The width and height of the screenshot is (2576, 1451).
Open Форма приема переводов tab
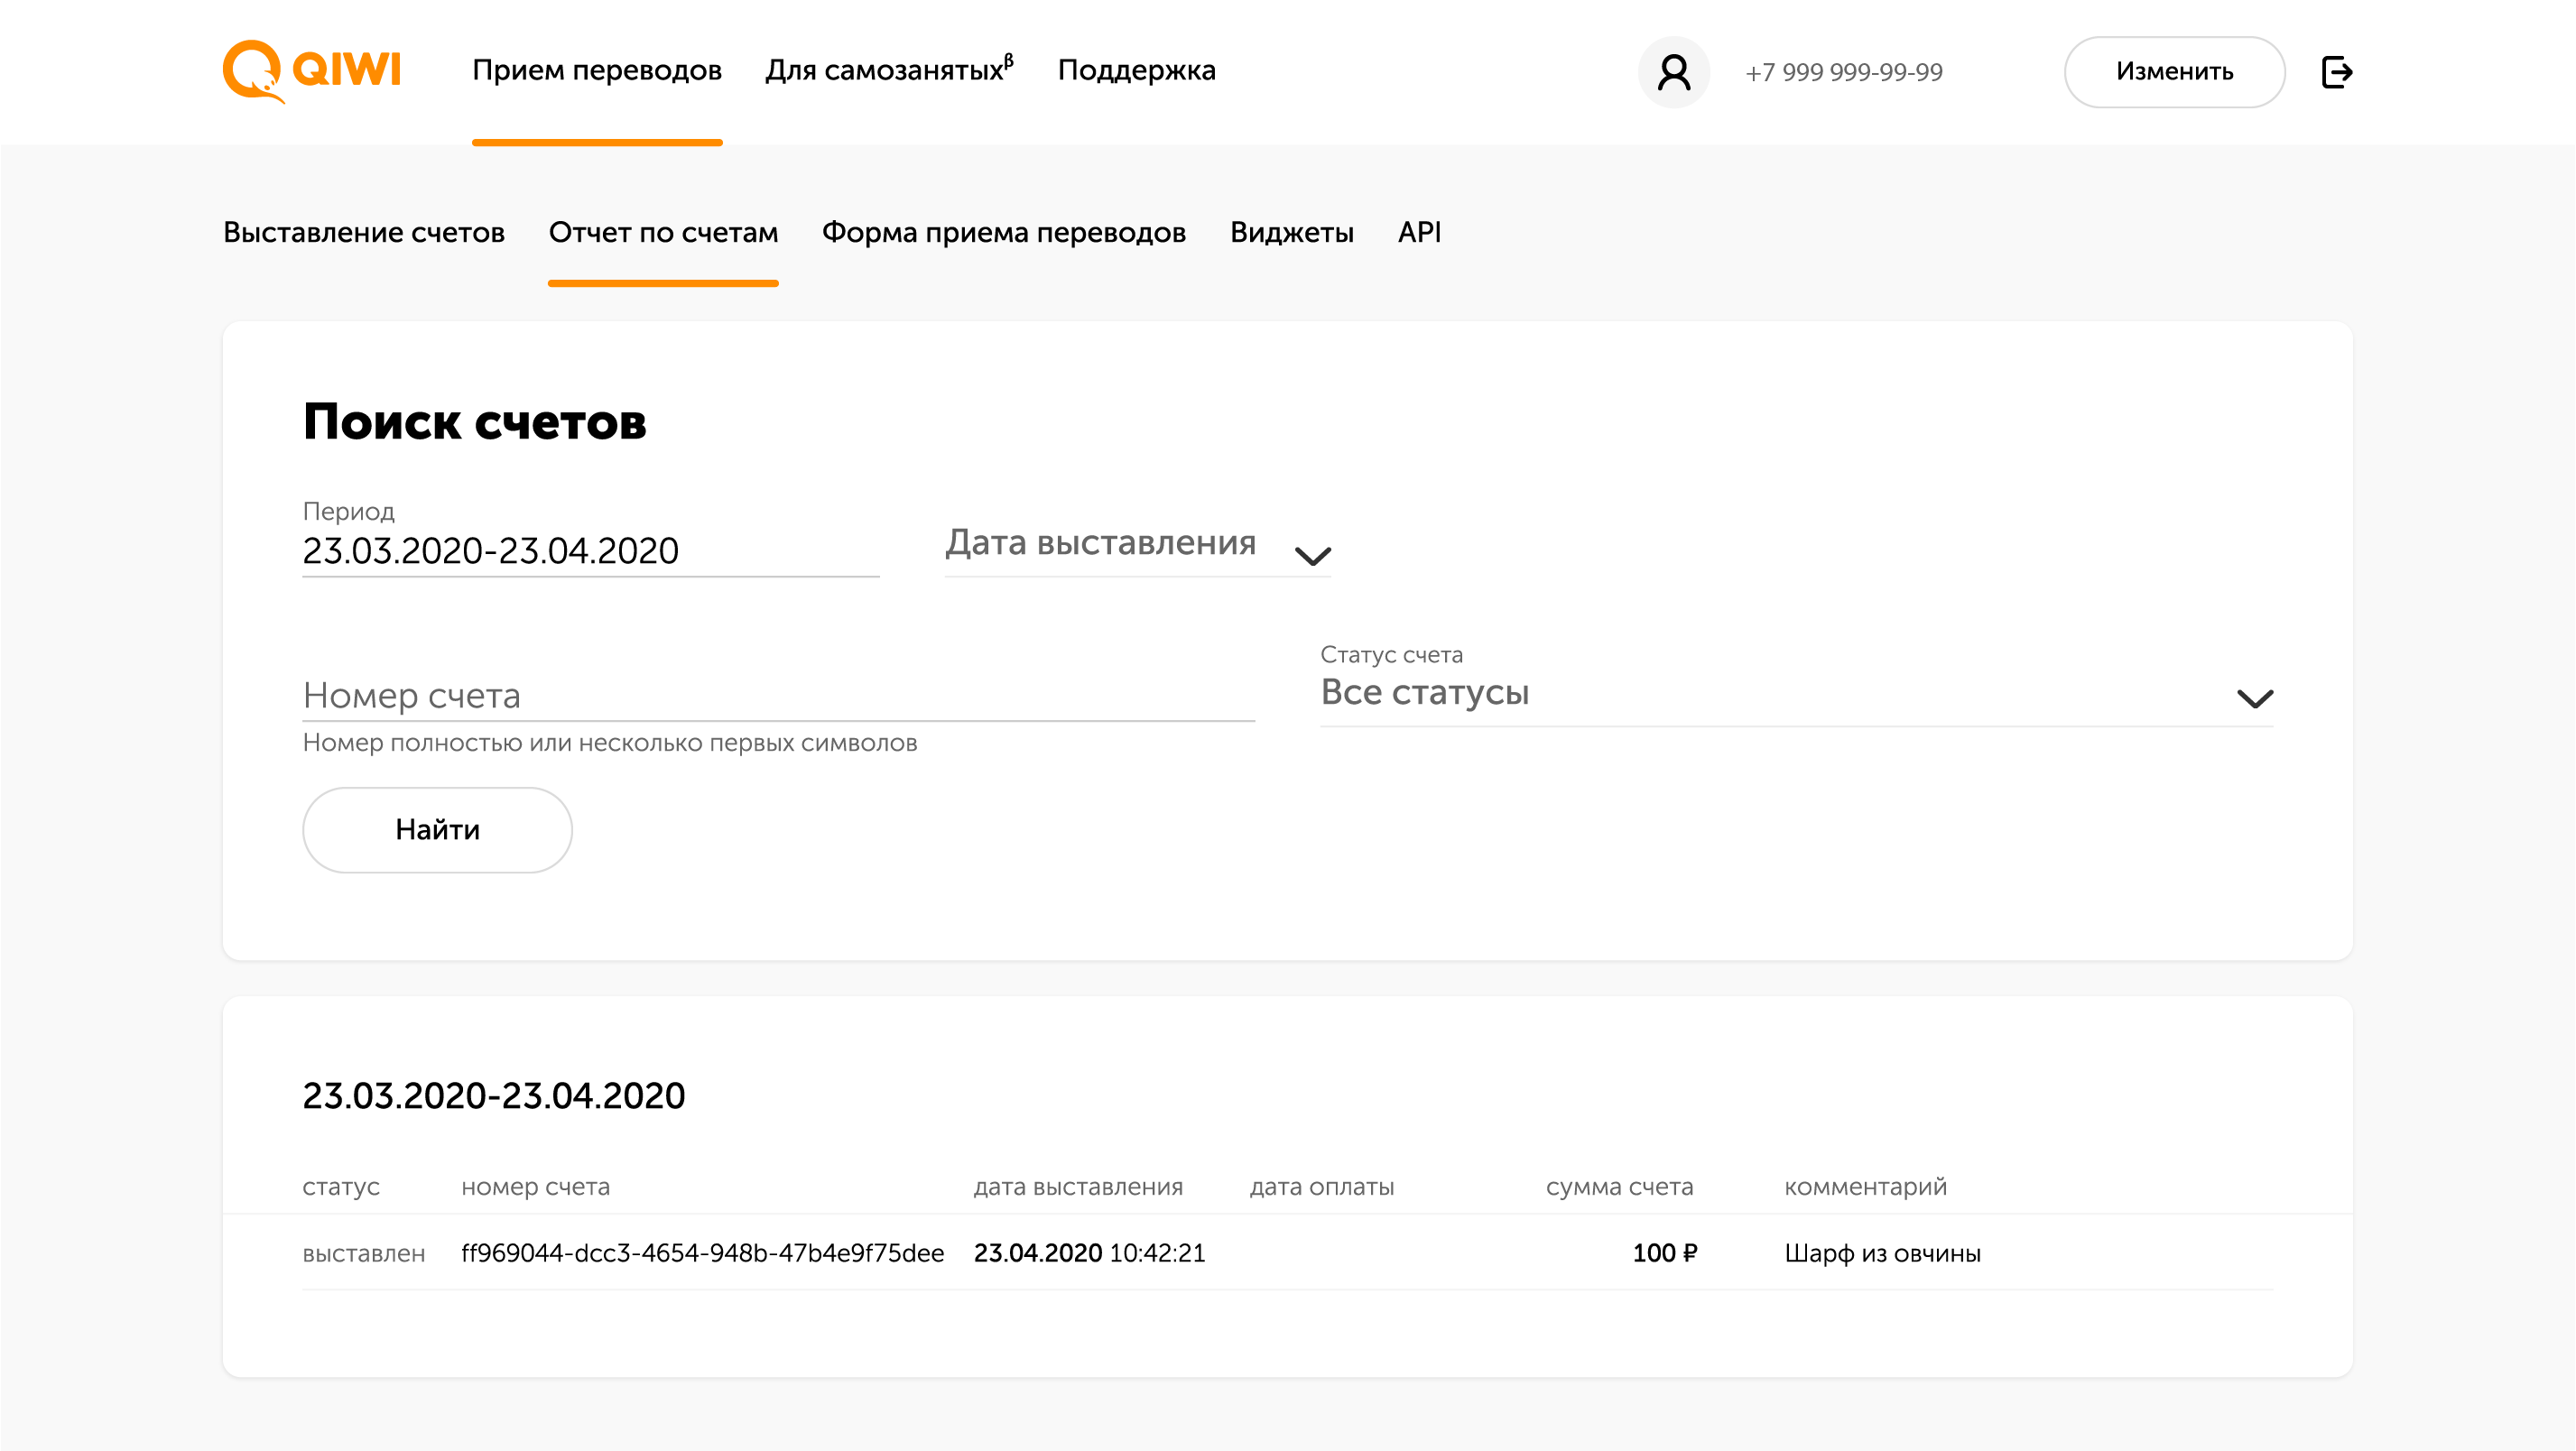[1004, 232]
